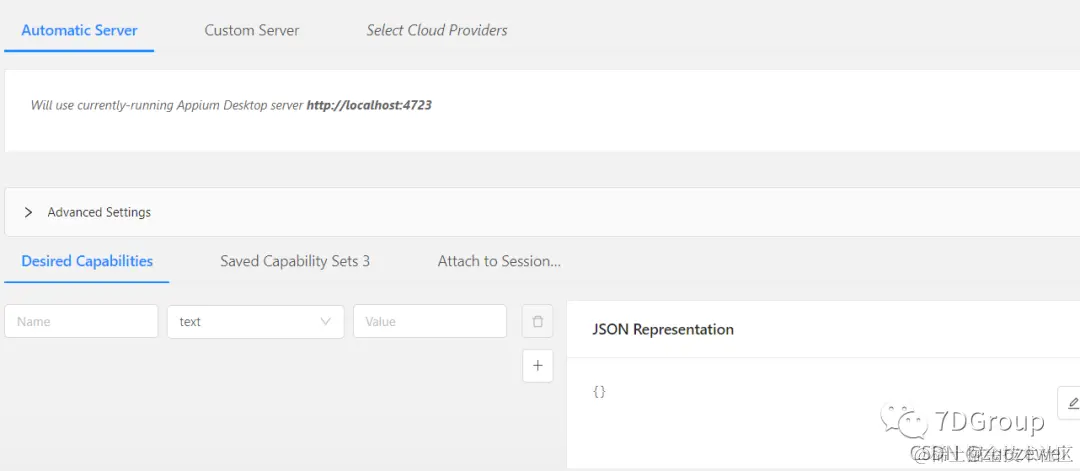1080x471 pixels.
Task: Open the Custom Server tab
Action: [251, 30]
